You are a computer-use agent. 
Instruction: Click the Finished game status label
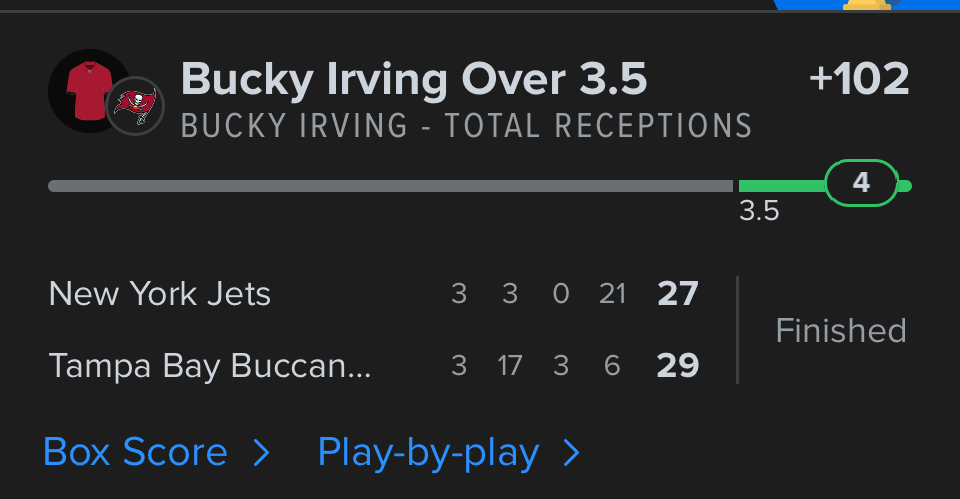[841, 330]
